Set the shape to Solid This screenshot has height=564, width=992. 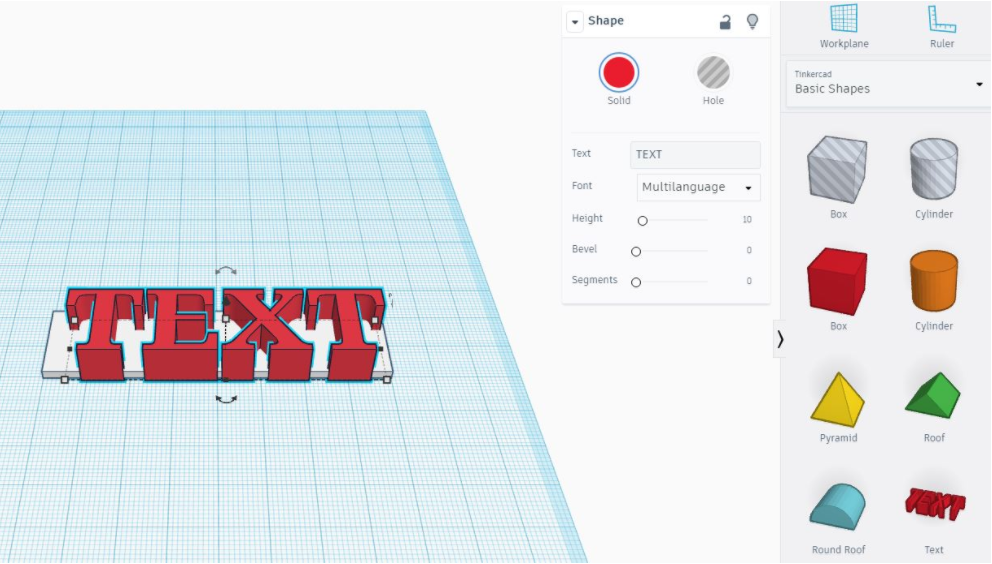tap(619, 72)
